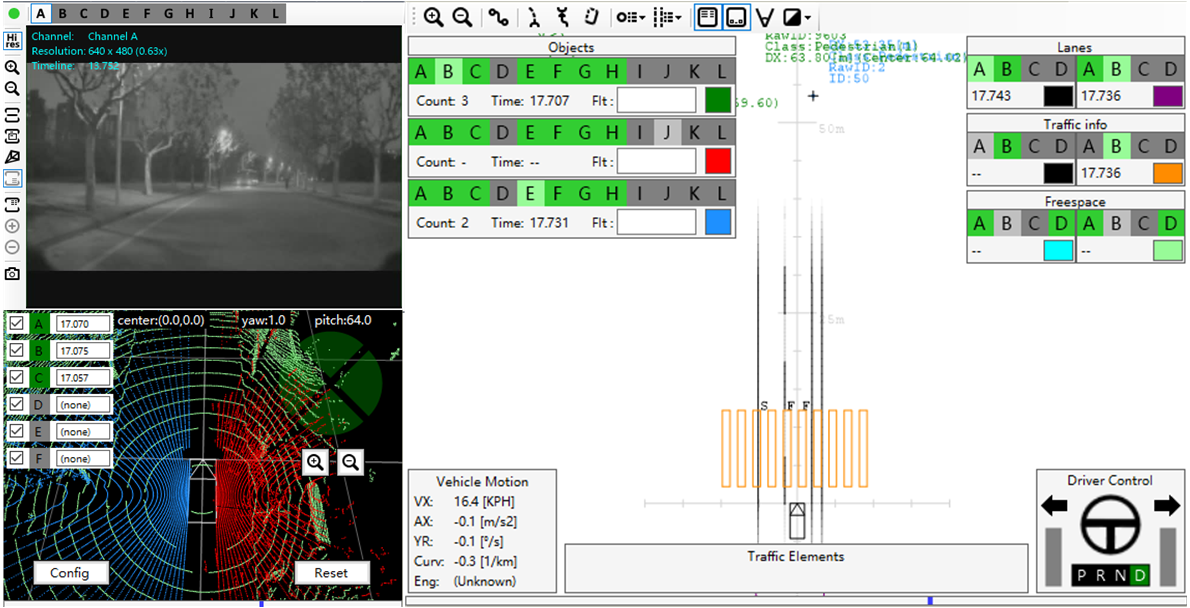Click the Reset button in point cloud

331,573
